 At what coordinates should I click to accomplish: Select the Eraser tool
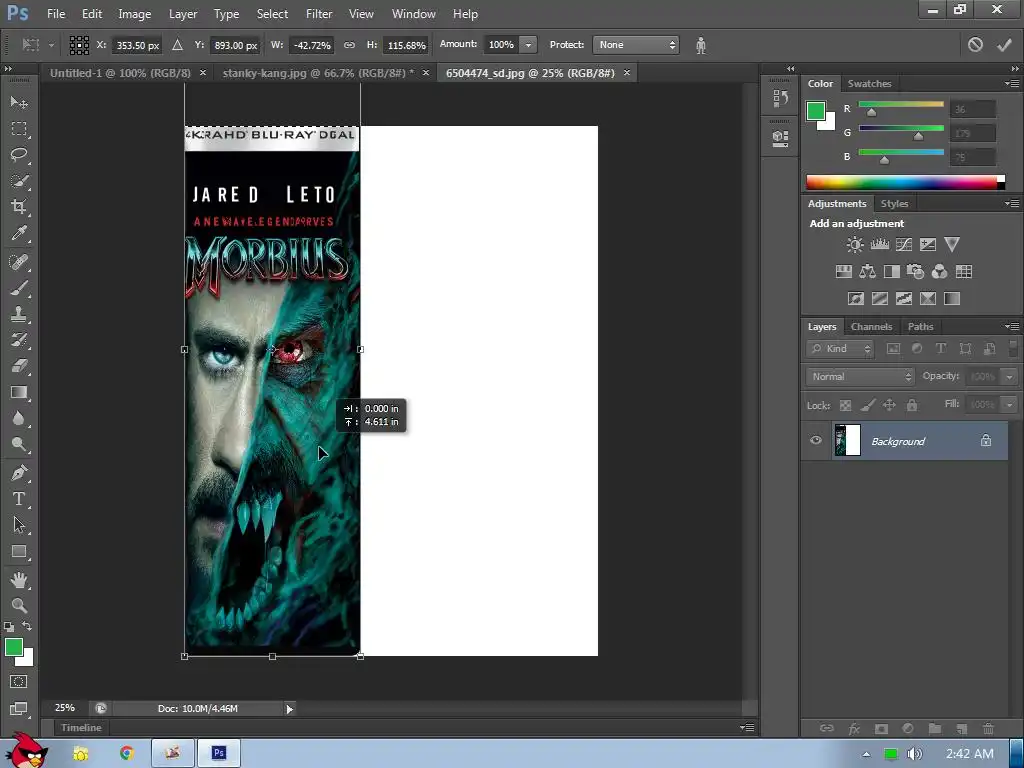click(x=19, y=366)
